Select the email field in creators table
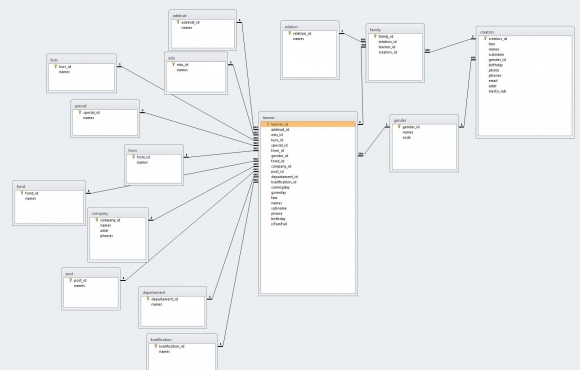Image resolution: width=580 pixels, height=370 pixels. (x=493, y=81)
